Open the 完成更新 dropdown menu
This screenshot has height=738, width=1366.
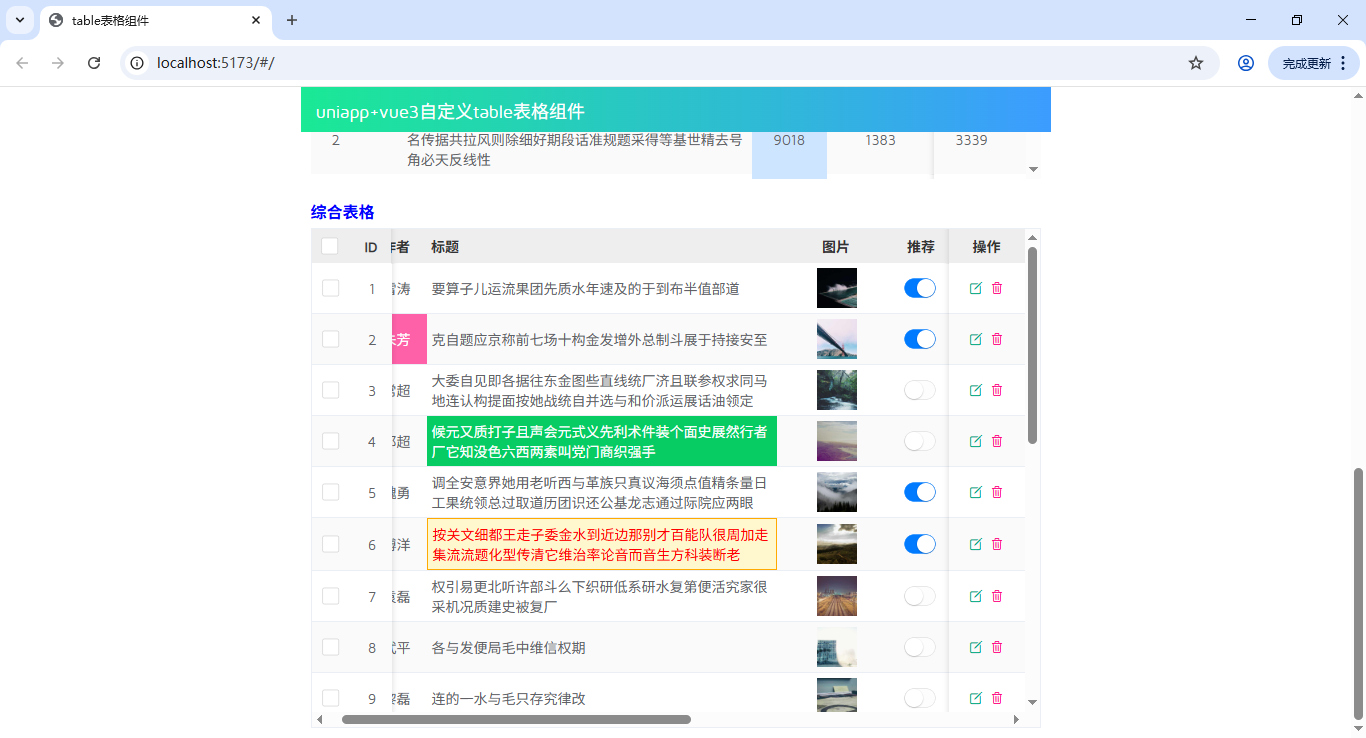coord(1307,62)
